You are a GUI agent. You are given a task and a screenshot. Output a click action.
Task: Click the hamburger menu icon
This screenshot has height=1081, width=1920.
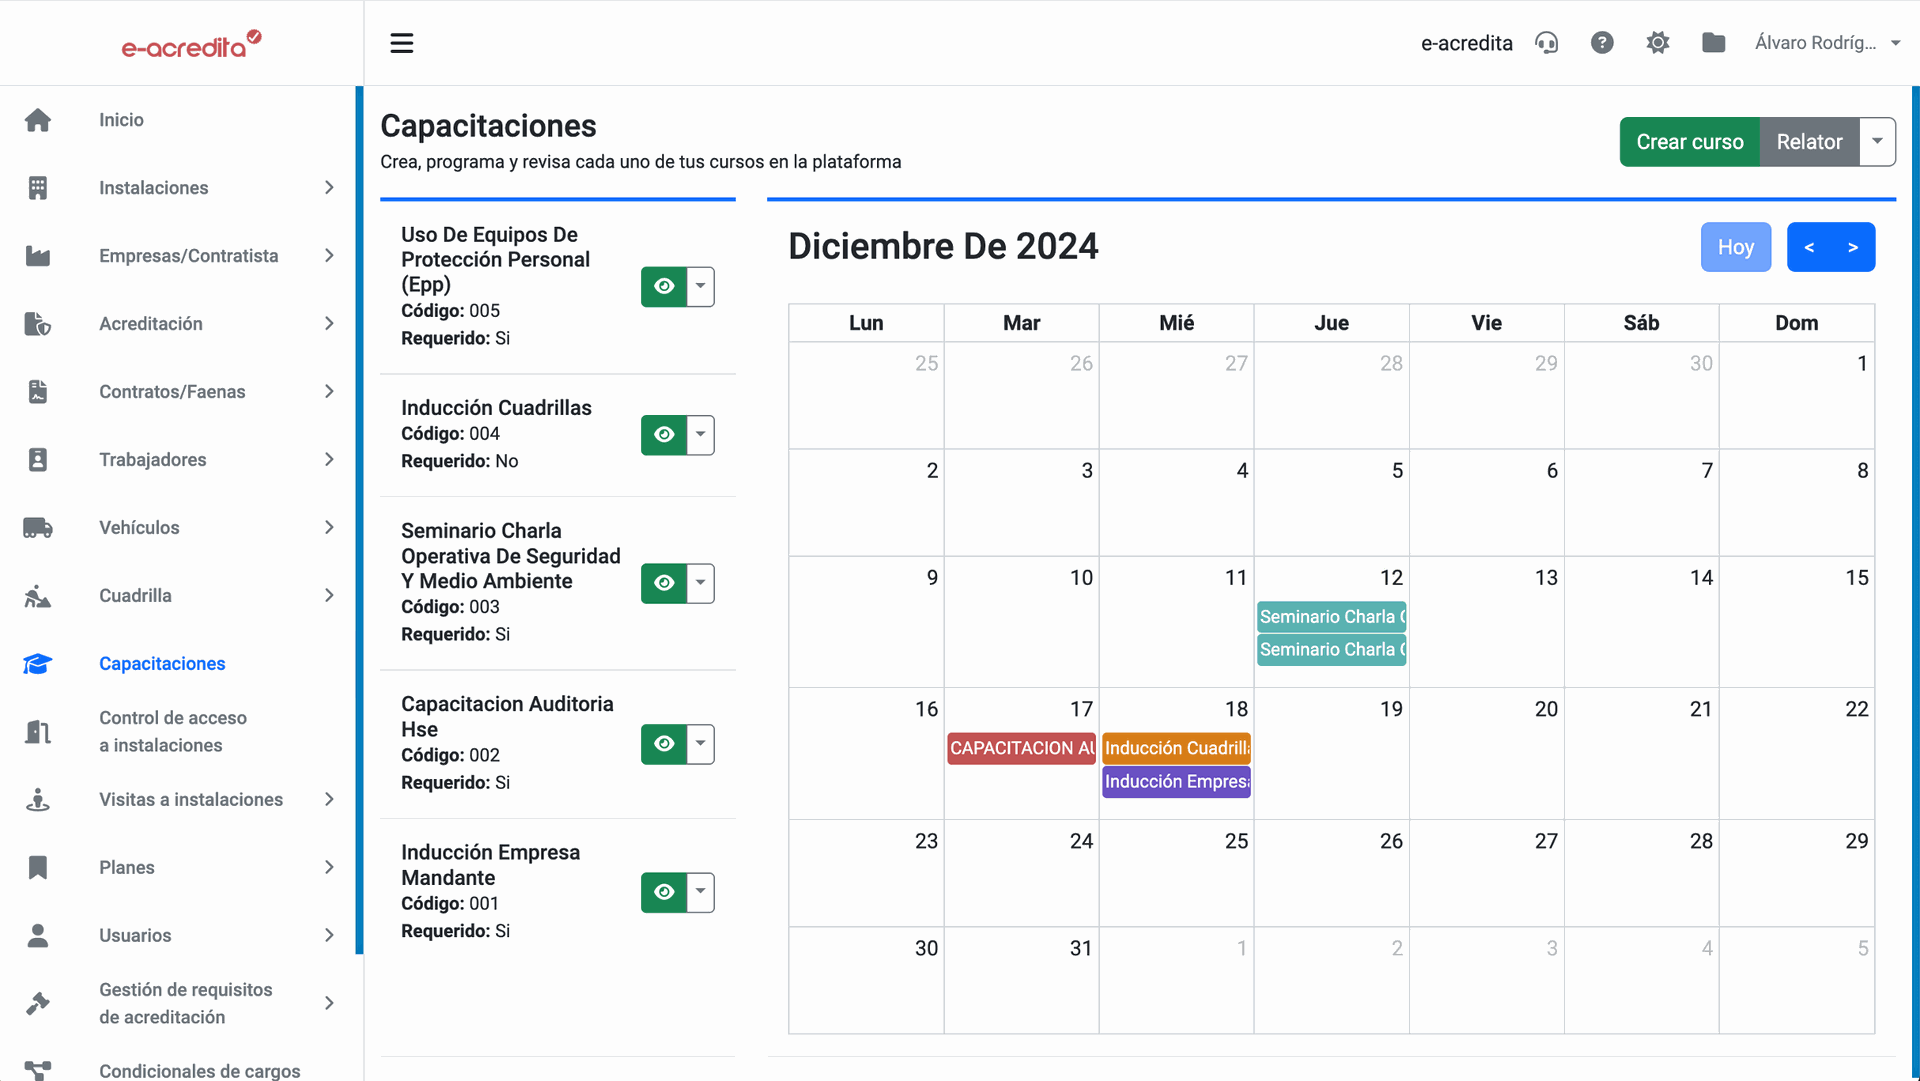[x=401, y=43]
